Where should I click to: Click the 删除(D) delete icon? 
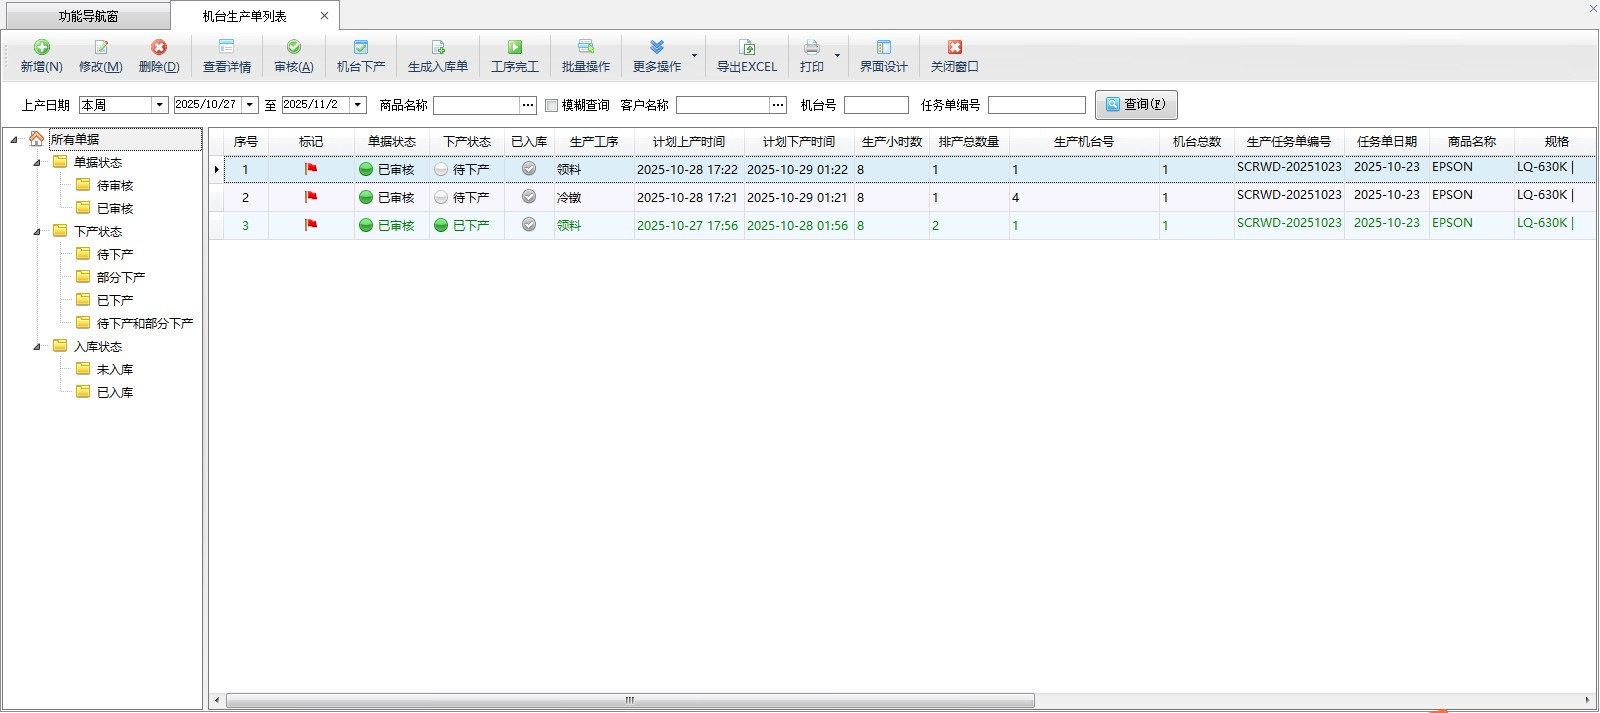click(159, 47)
